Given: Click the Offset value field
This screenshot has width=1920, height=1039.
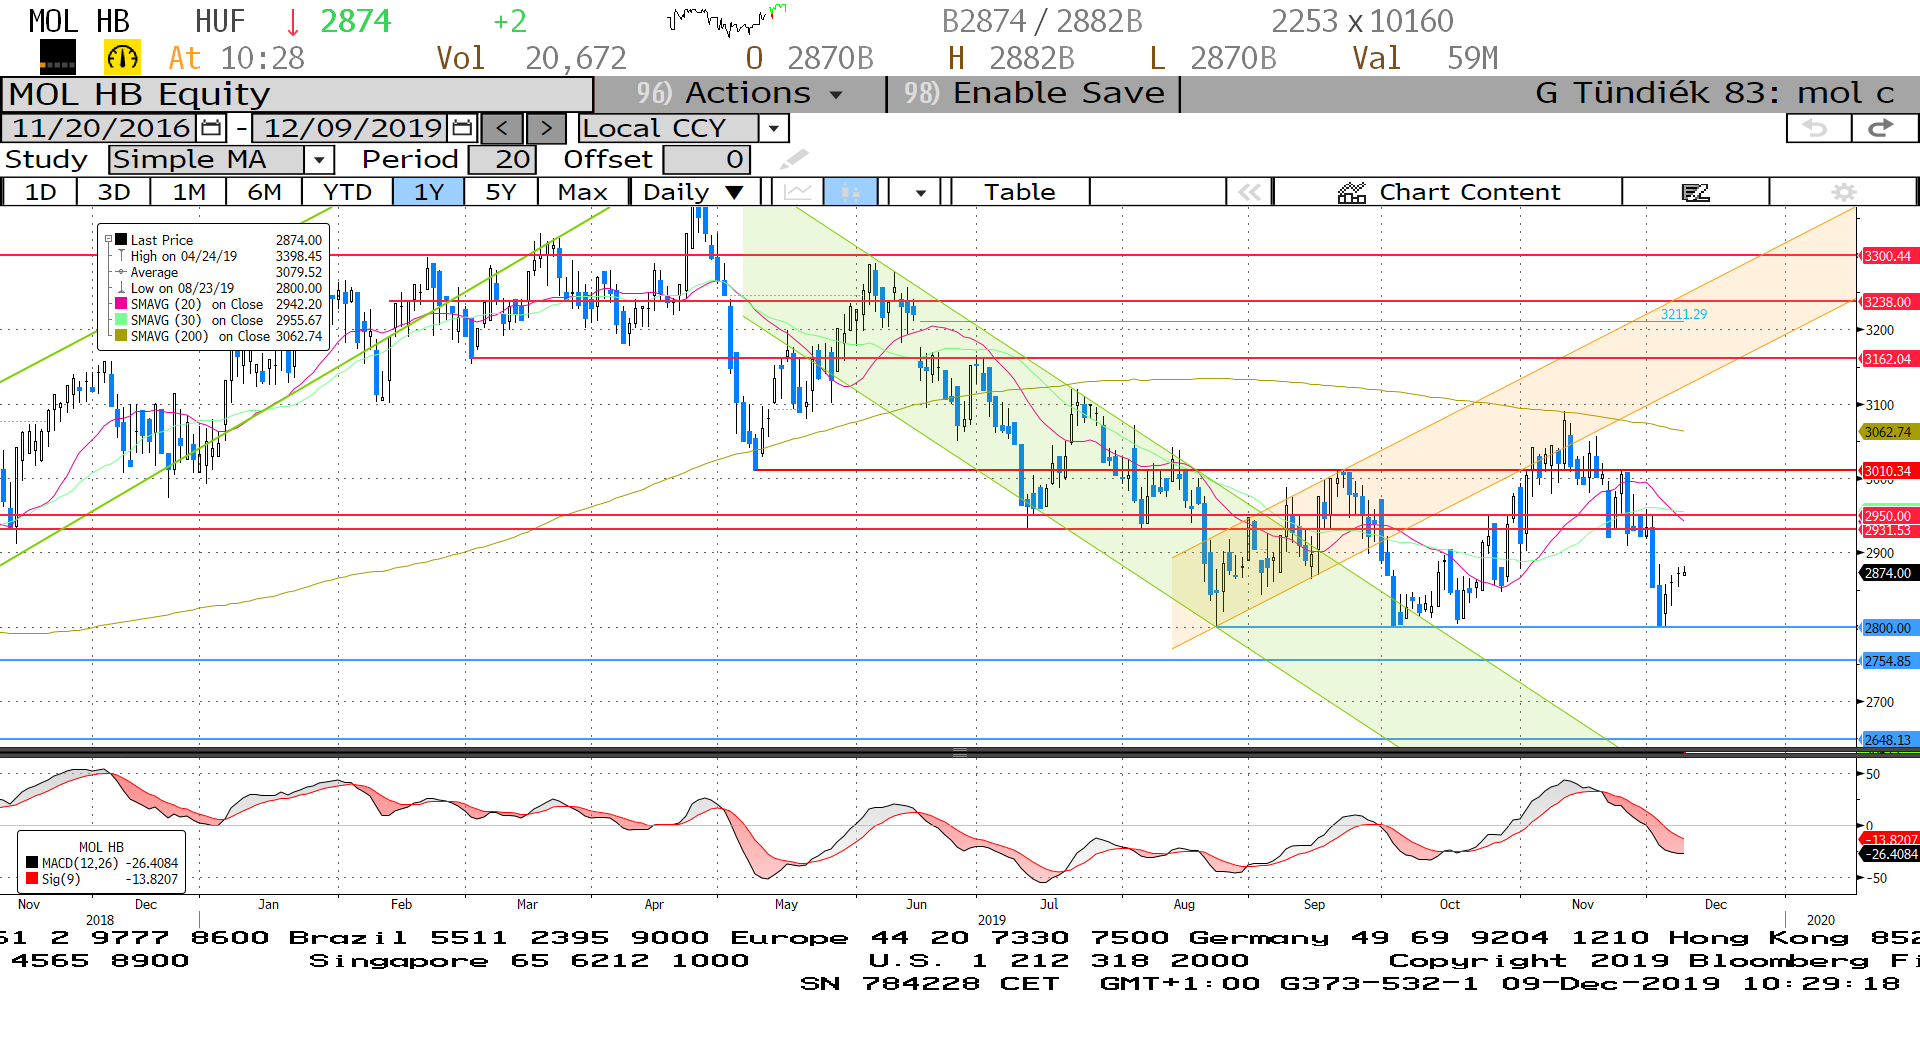Looking at the screenshot, I should [x=706, y=159].
